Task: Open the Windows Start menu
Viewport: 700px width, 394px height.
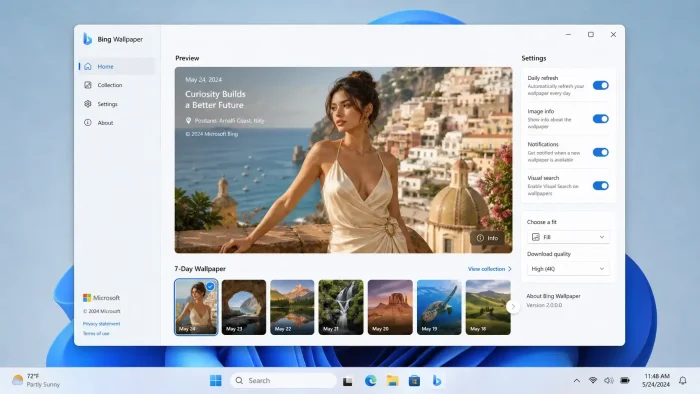Action: [216, 381]
